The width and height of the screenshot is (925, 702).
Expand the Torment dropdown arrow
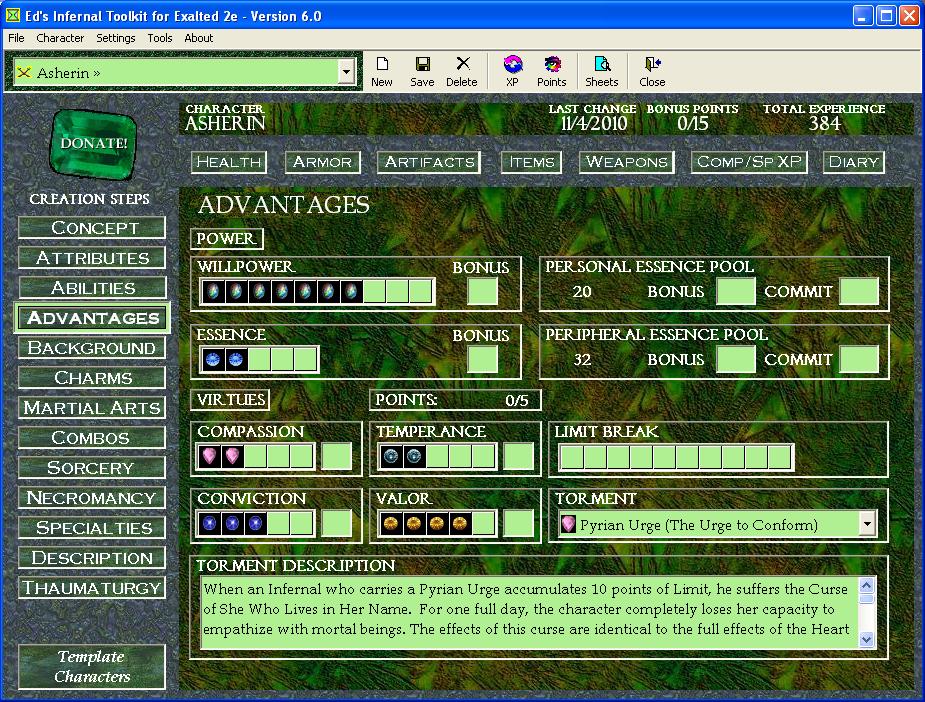tap(867, 523)
